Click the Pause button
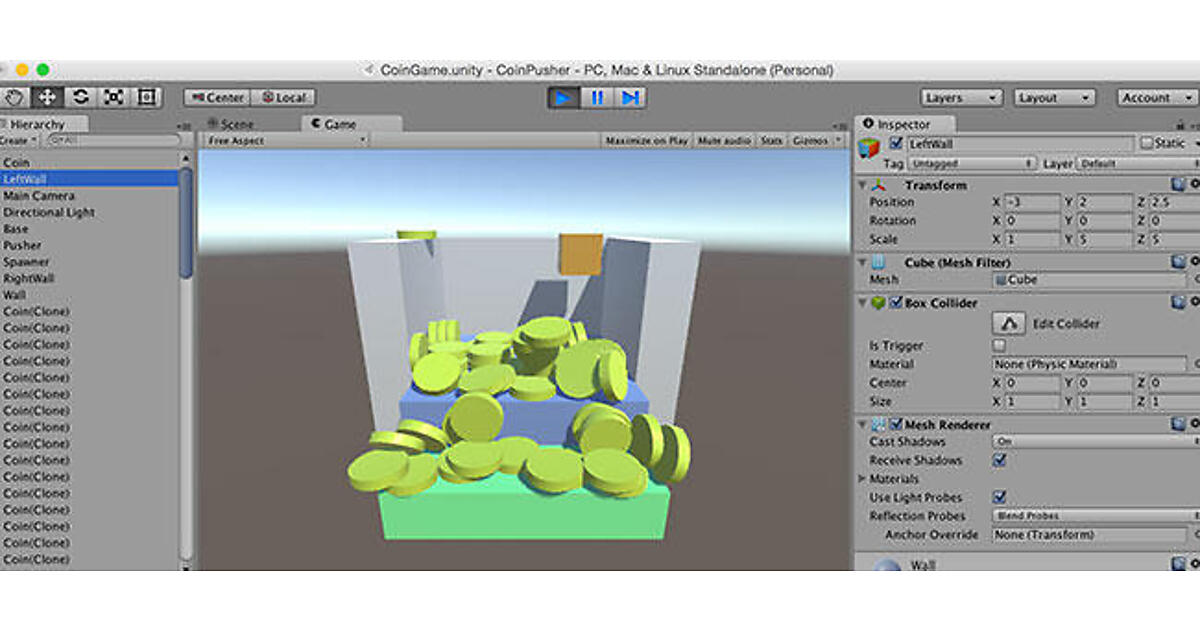Screen dimensions: 1200x630 click(x=597, y=98)
